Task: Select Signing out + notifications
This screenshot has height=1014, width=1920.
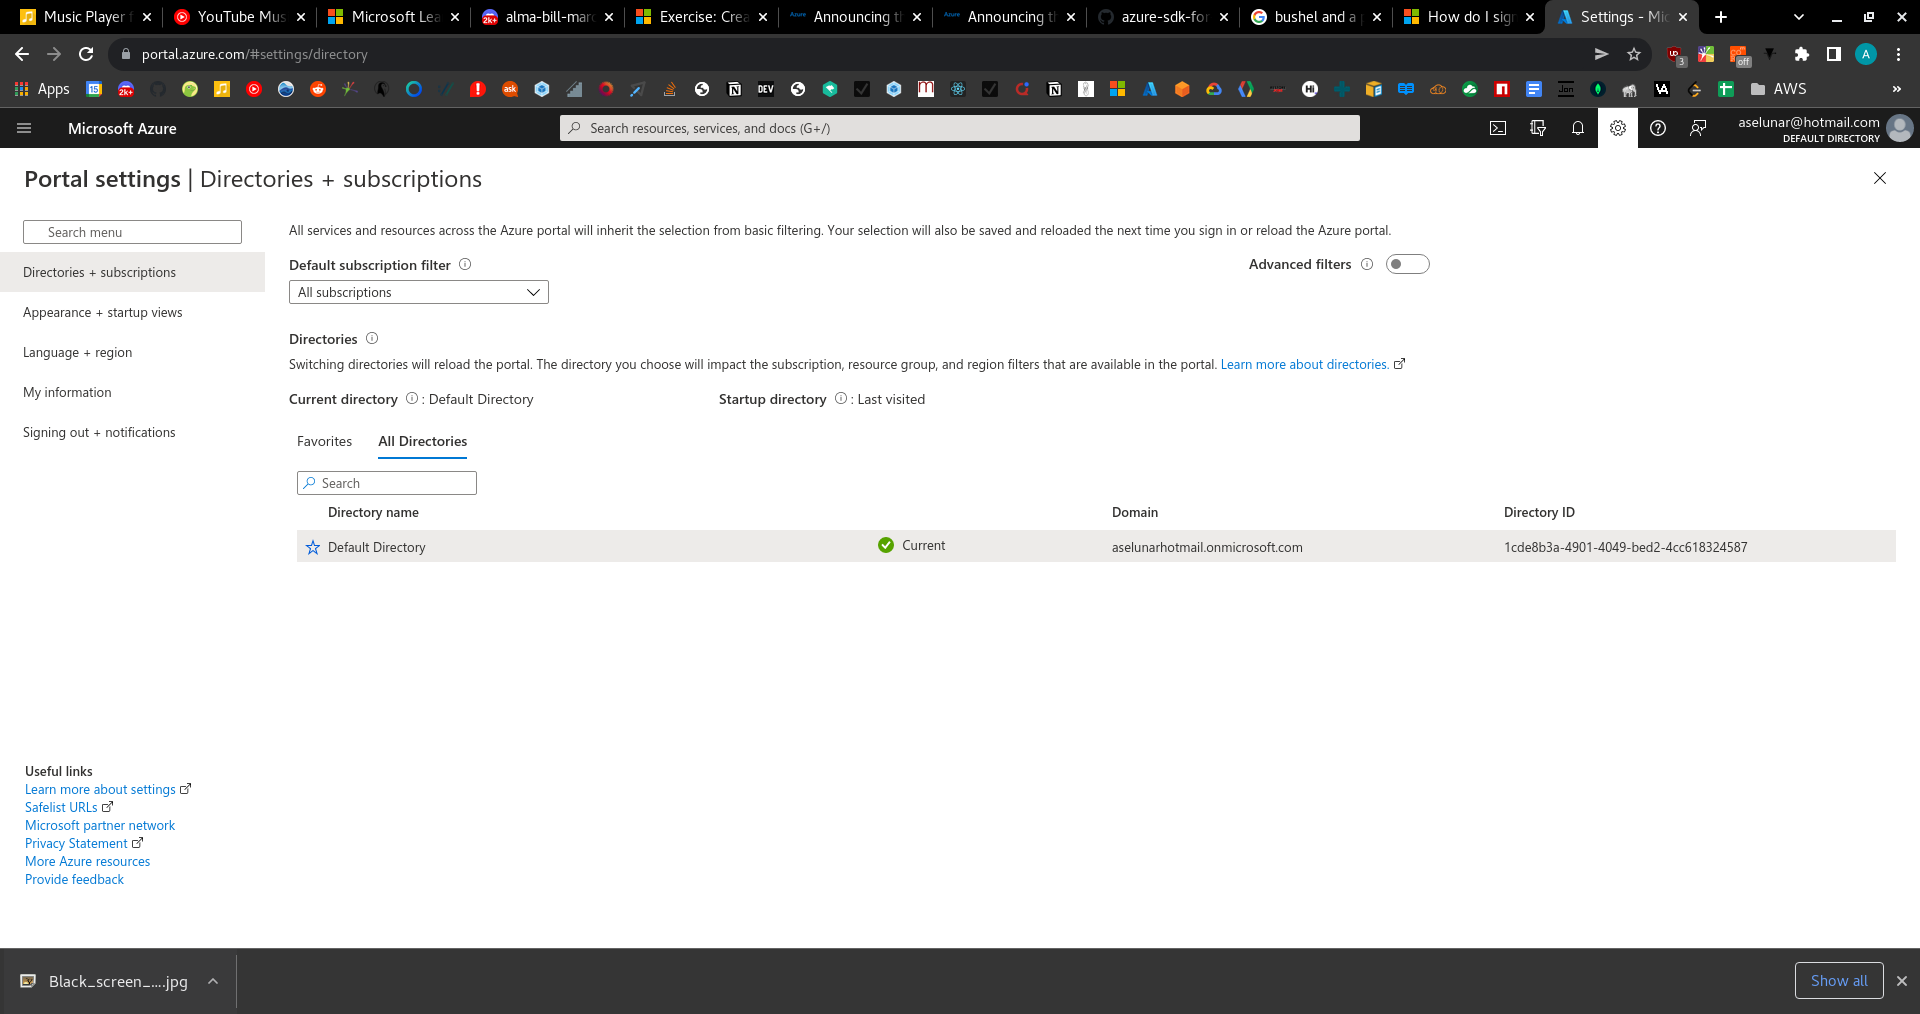Action: [x=132, y=432]
